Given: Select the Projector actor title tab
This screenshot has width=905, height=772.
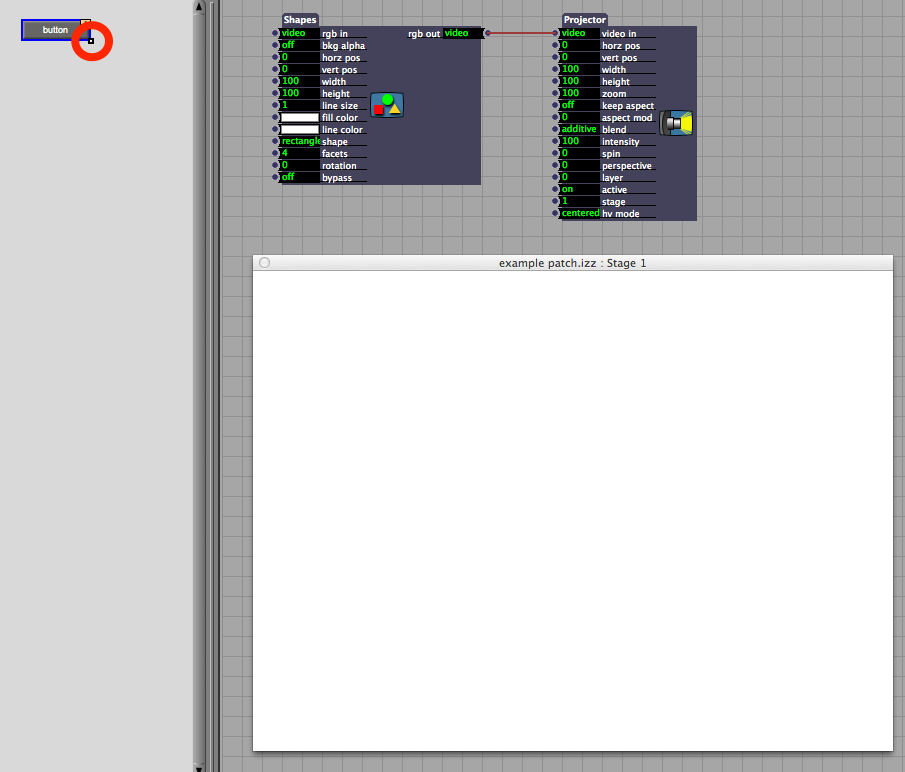Looking at the screenshot, I should pos(585,20).
